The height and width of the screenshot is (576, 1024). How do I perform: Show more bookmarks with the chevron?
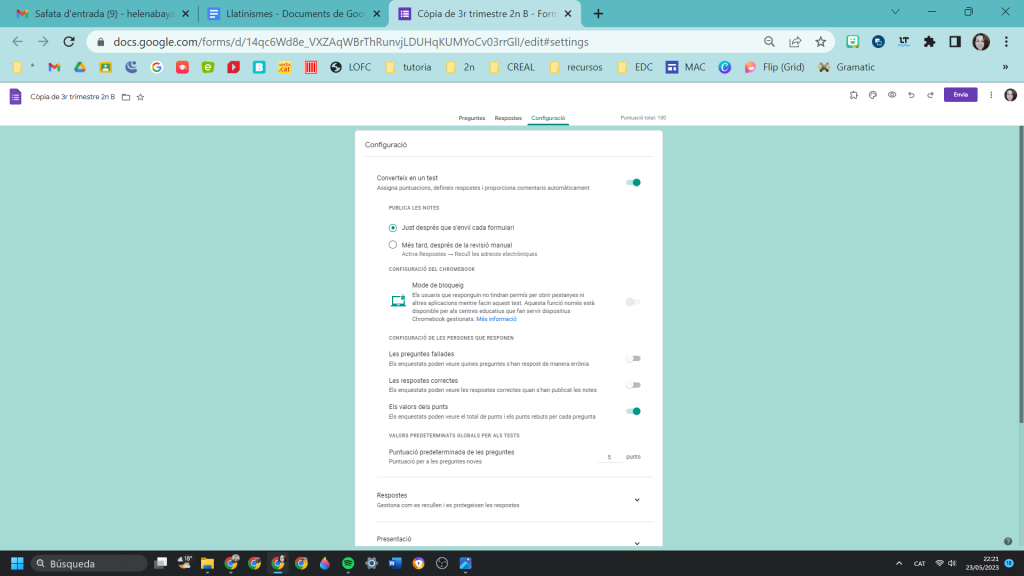[x=1004, y=67]
